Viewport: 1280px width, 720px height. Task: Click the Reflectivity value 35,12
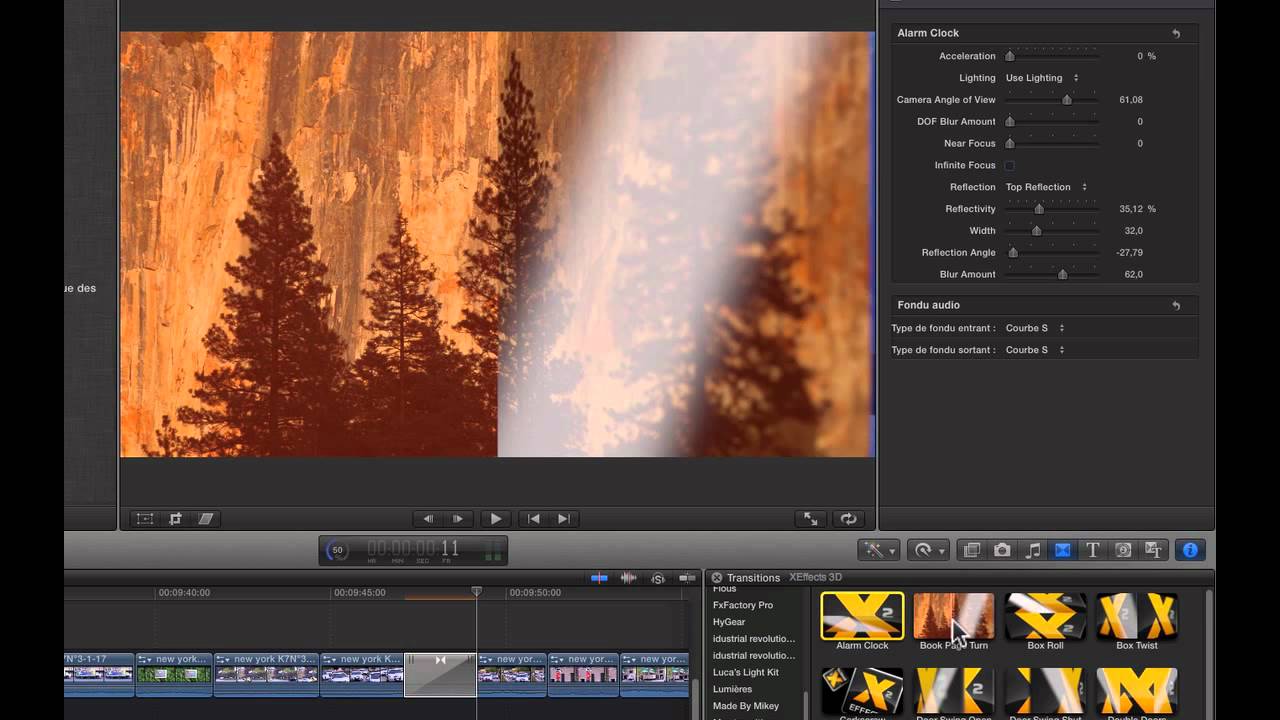1131,209
